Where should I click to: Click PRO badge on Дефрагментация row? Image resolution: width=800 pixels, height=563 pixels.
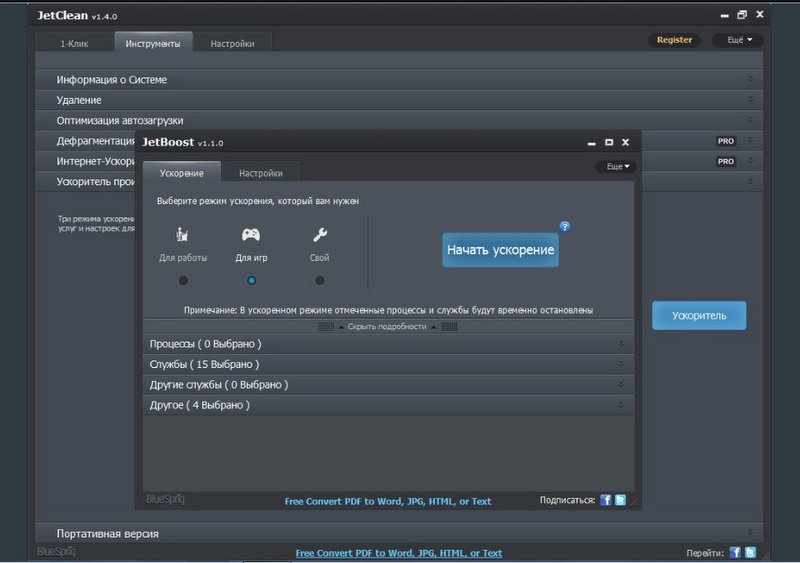tap(726, 141)
